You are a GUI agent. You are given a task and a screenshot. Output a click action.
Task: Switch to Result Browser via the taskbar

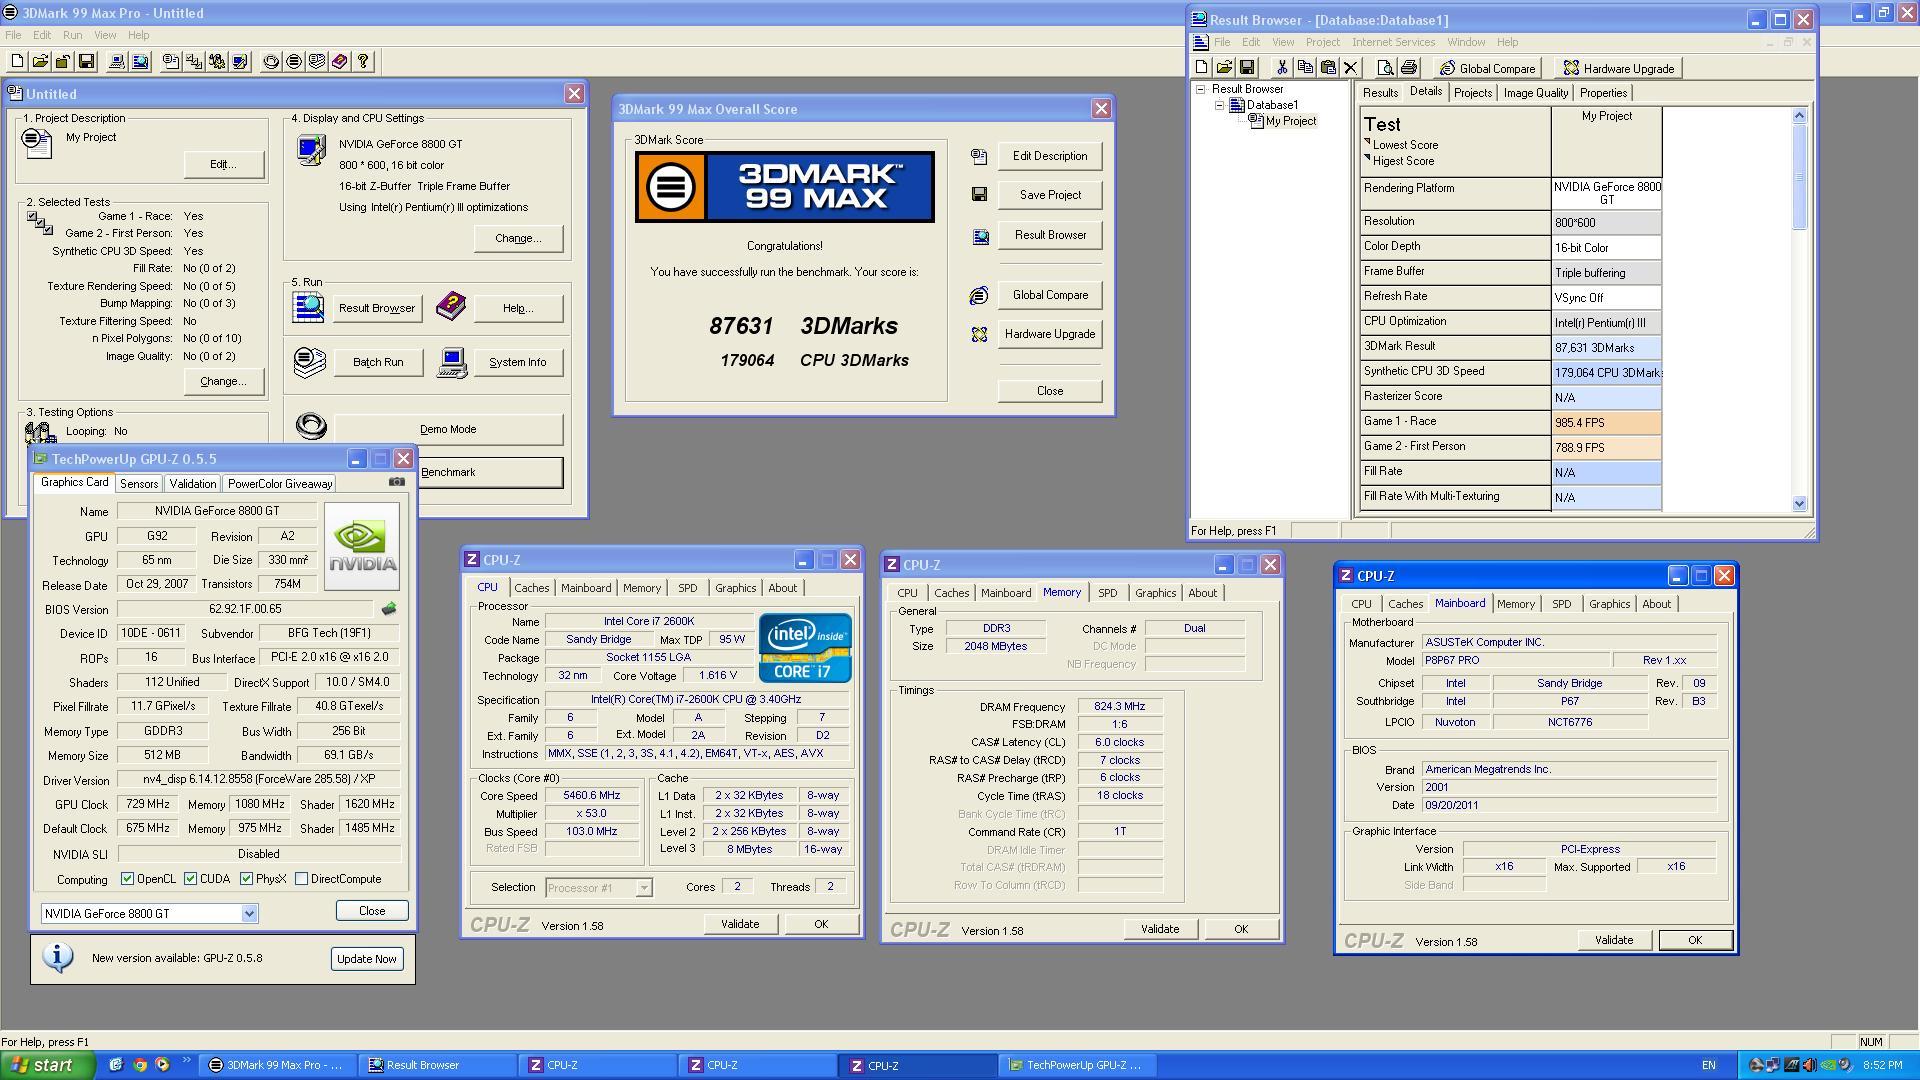[437, 1066]
